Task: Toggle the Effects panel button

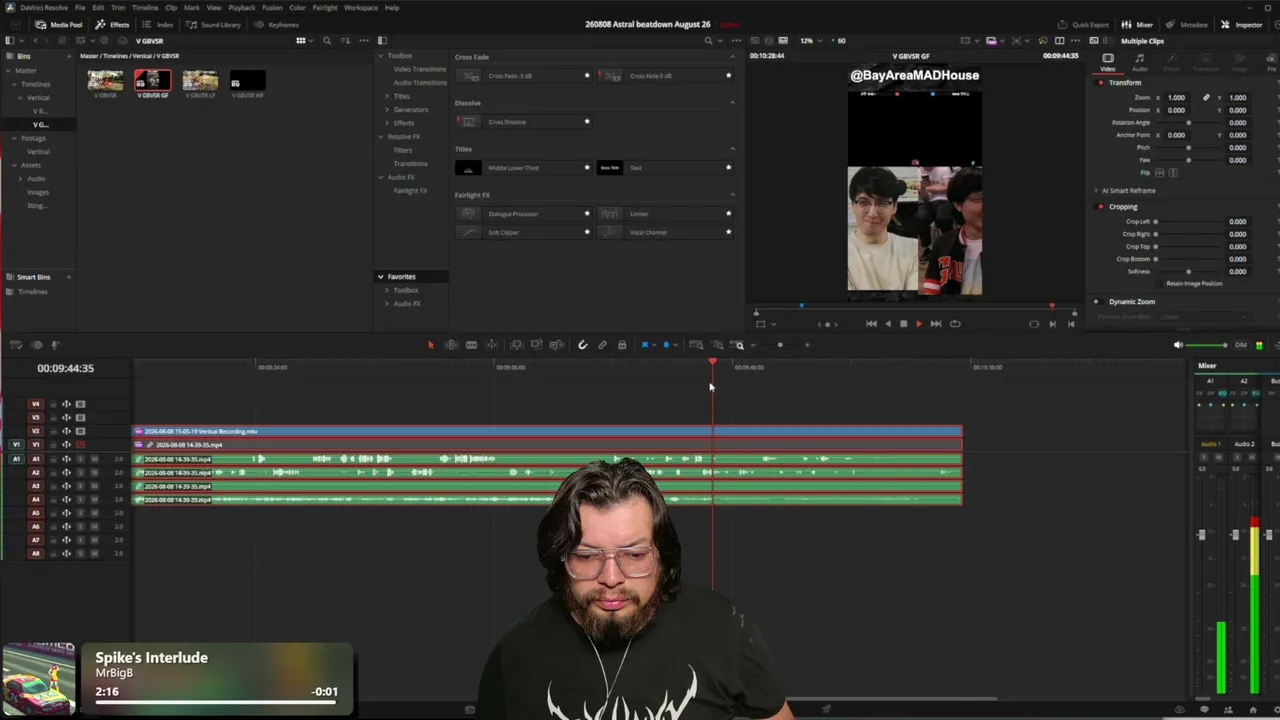Action: (x=113, y=25)
